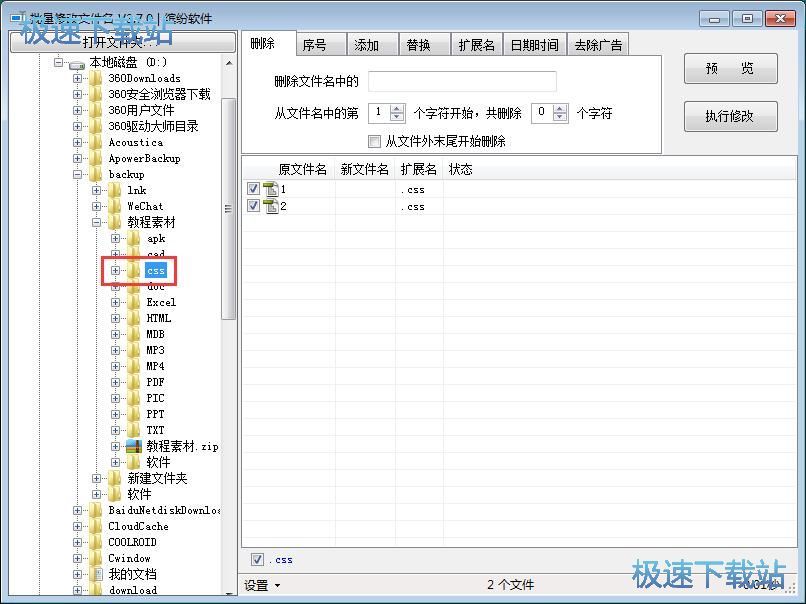Click the MP3 folder icon
The width and height of the screenshot is (806, 604).
tap(134, 350)
